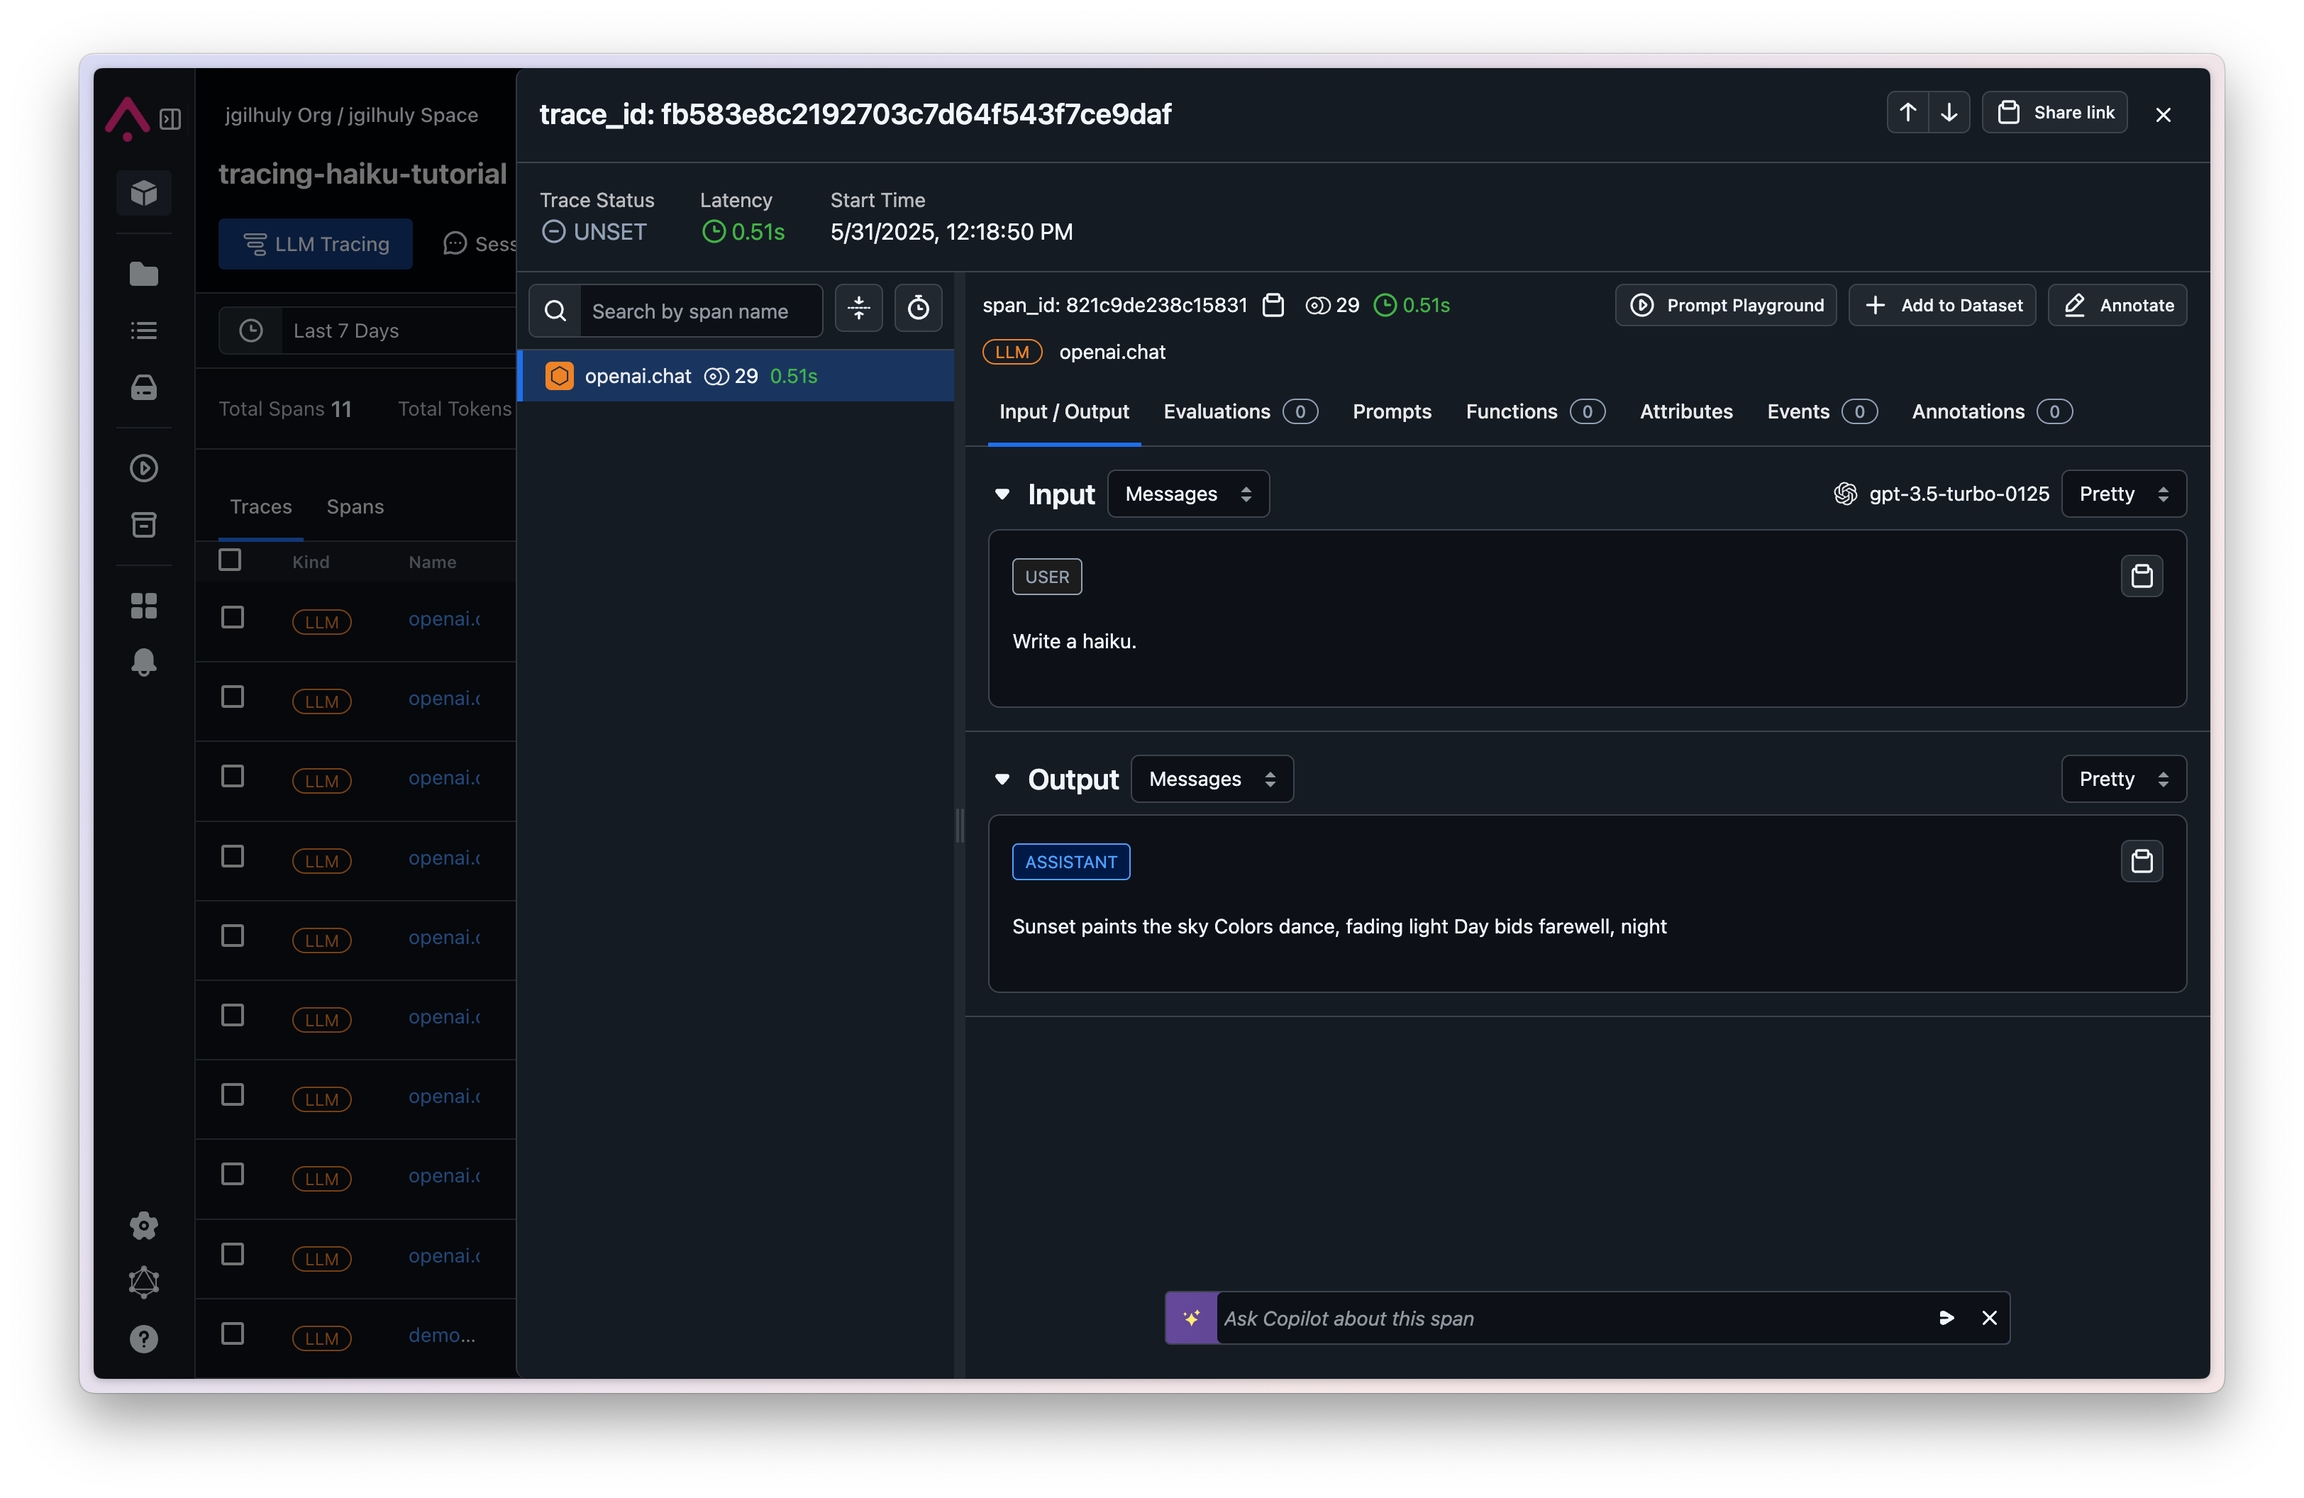
Task: Focus the Search by span name field
Action: click(x=699, y=311)
